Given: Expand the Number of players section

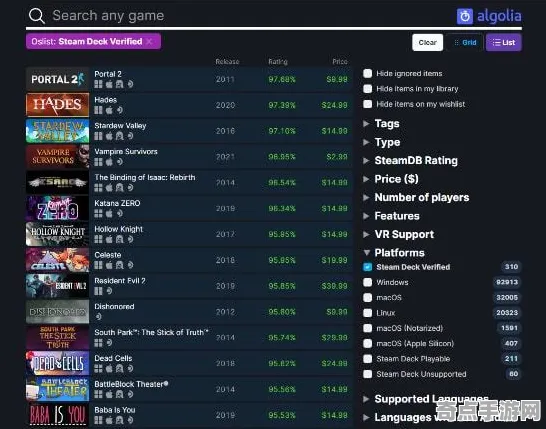Looking at the screenshot, I should click(x=416, y=197).
